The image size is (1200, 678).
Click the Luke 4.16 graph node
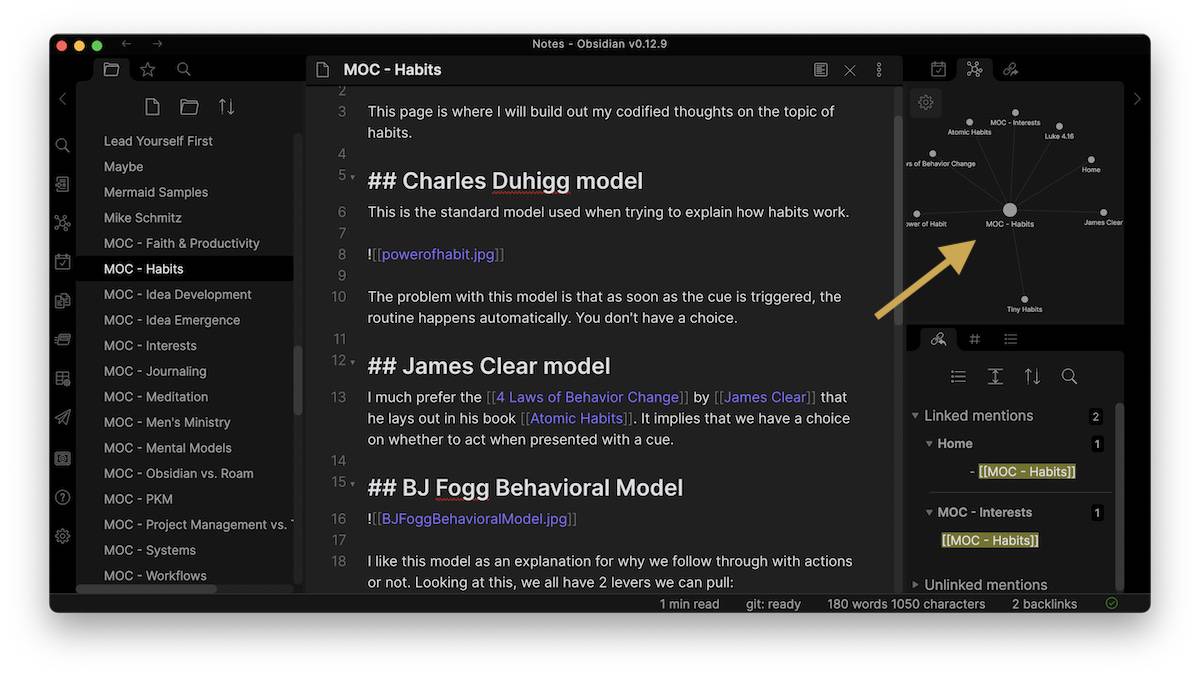[x=1059, y=126]
